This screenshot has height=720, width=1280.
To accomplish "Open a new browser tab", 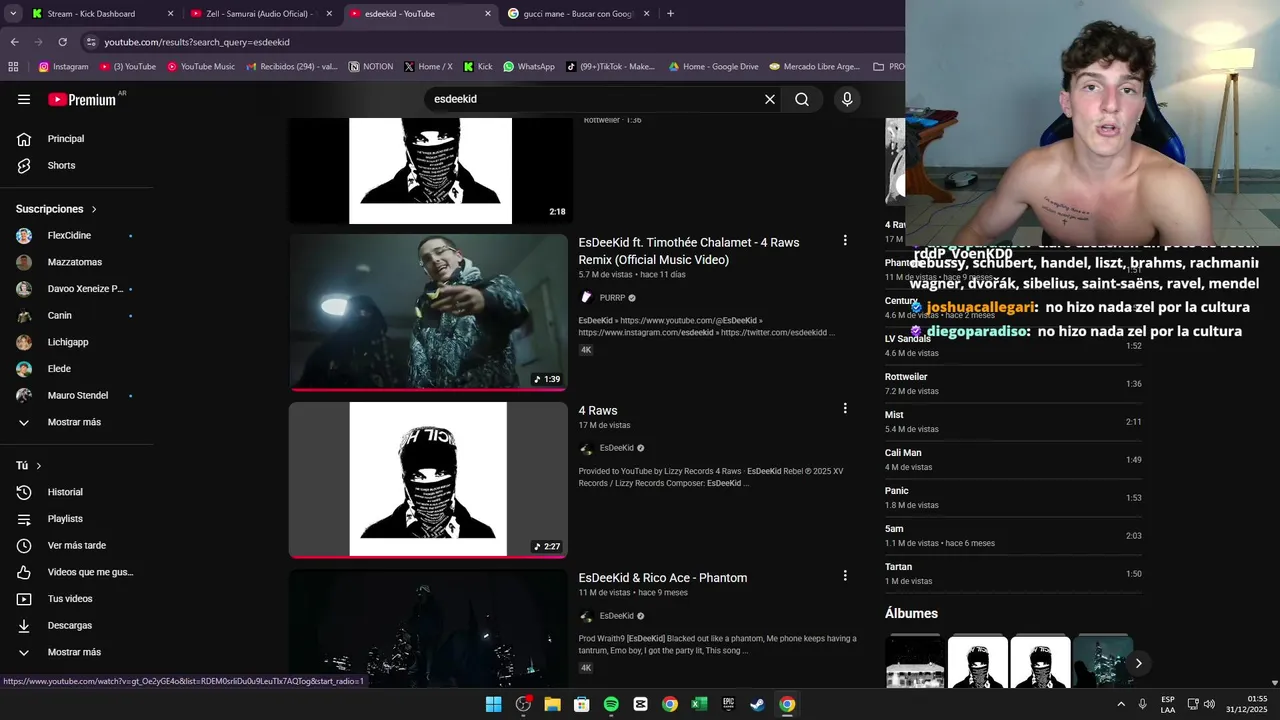I will coord(670,14).
